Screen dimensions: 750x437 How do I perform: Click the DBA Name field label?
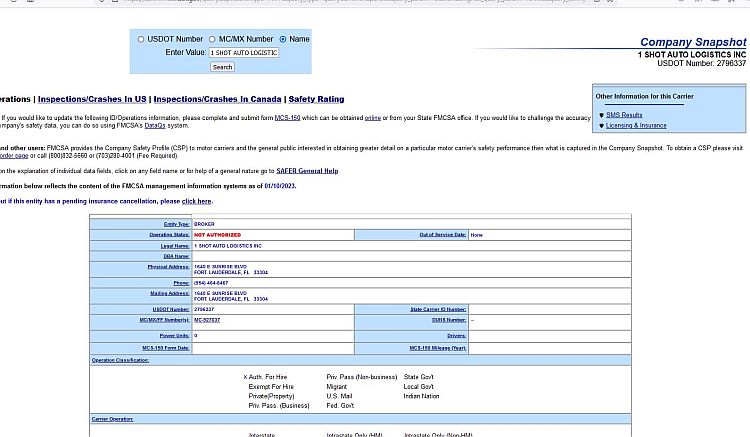click(x=176, y=256)
